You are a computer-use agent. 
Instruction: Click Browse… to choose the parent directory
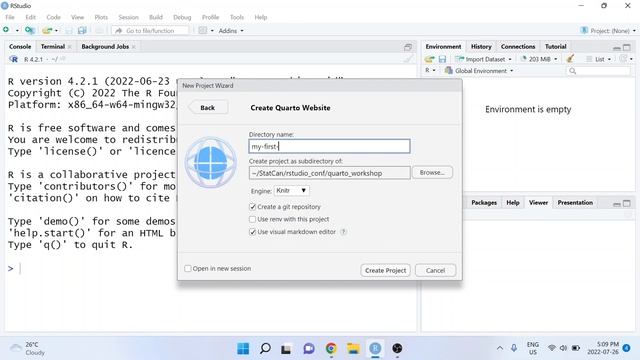pyautogui.click(x=432, y=173)
